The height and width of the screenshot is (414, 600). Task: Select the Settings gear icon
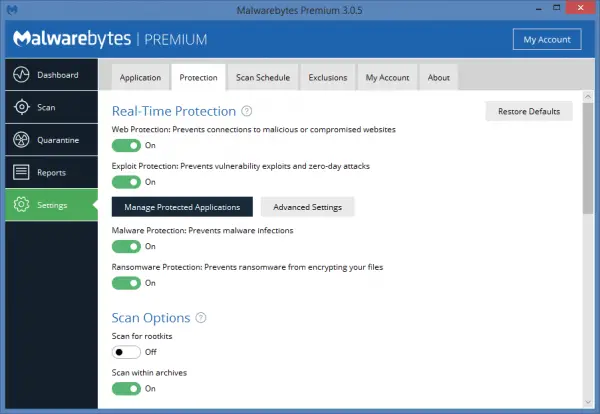[x=22, y=205]
